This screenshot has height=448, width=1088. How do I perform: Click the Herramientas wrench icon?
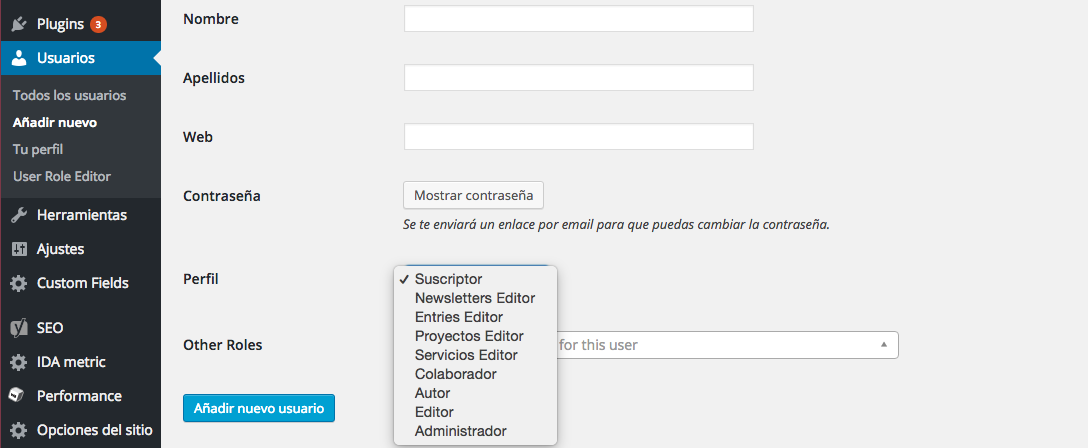coord(19,215)
